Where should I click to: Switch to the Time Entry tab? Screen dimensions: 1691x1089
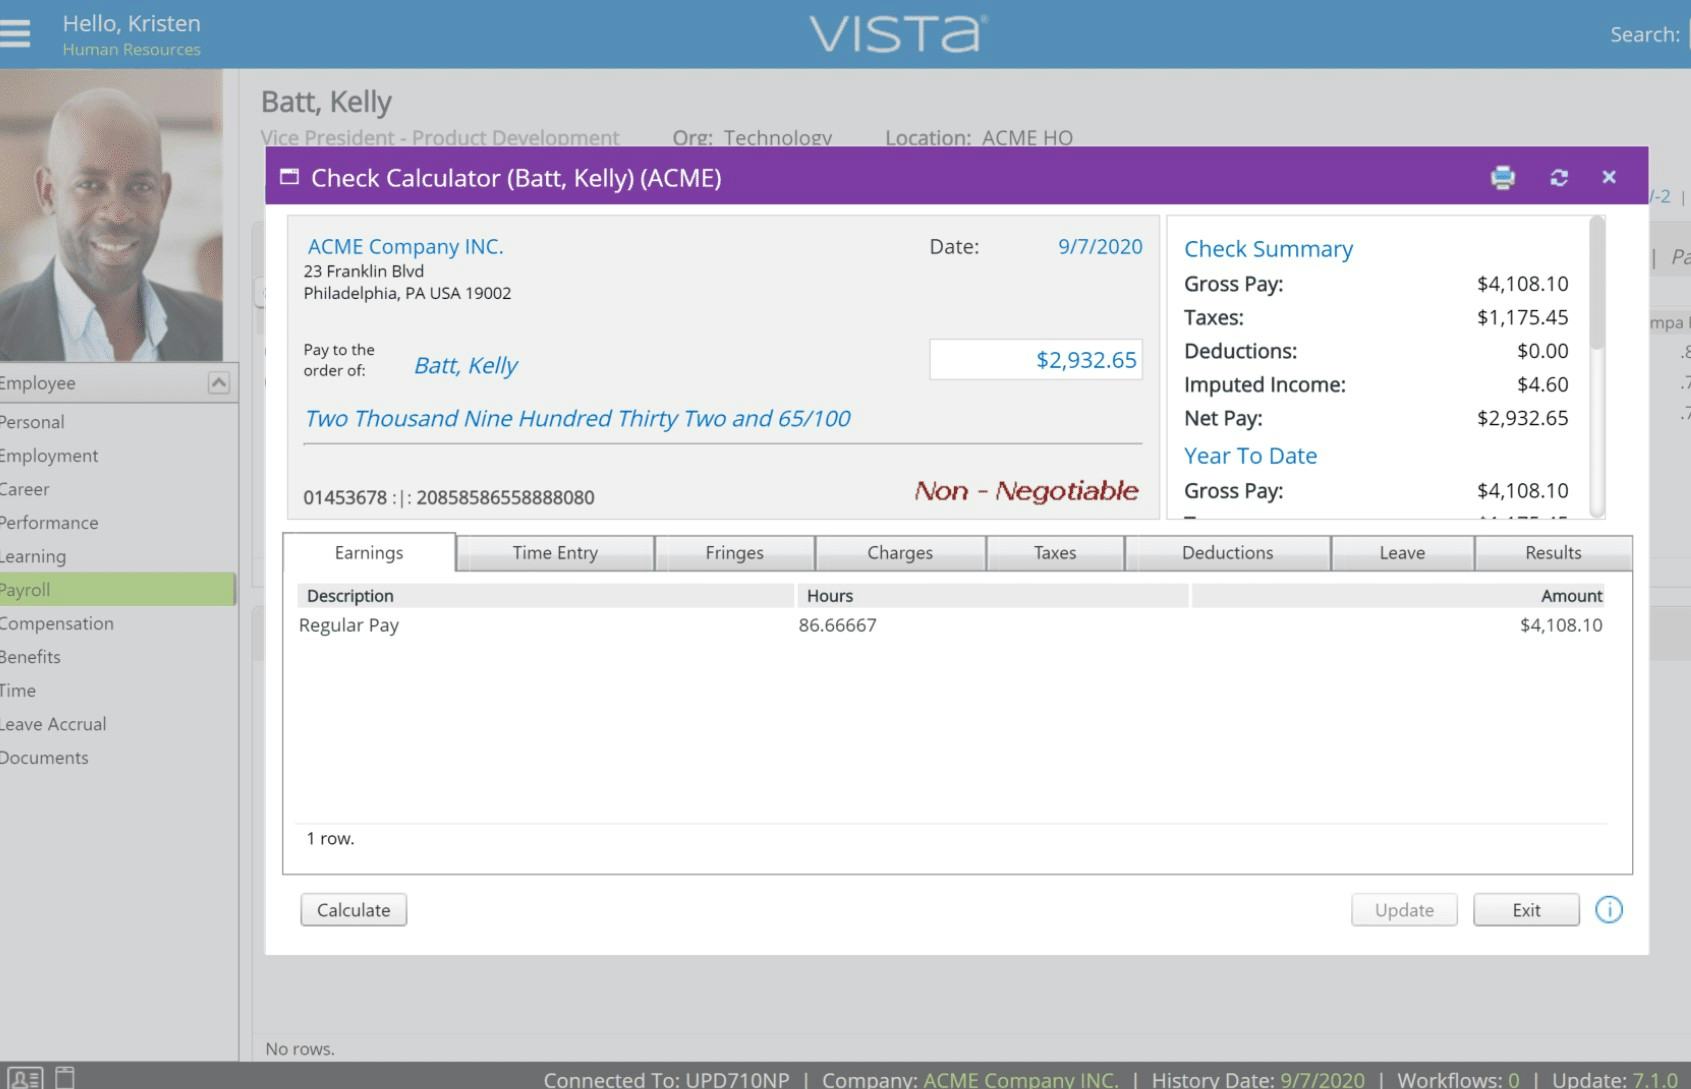pos(556,552)
